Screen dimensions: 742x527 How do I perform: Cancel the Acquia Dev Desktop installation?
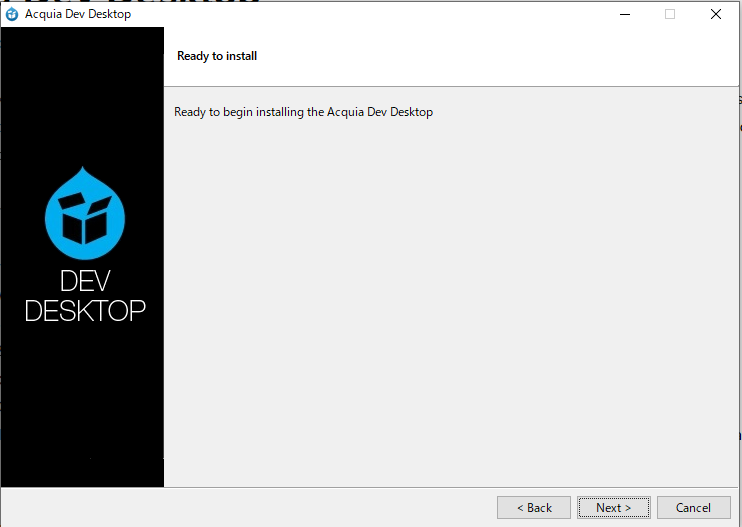(x=693, y=508)
